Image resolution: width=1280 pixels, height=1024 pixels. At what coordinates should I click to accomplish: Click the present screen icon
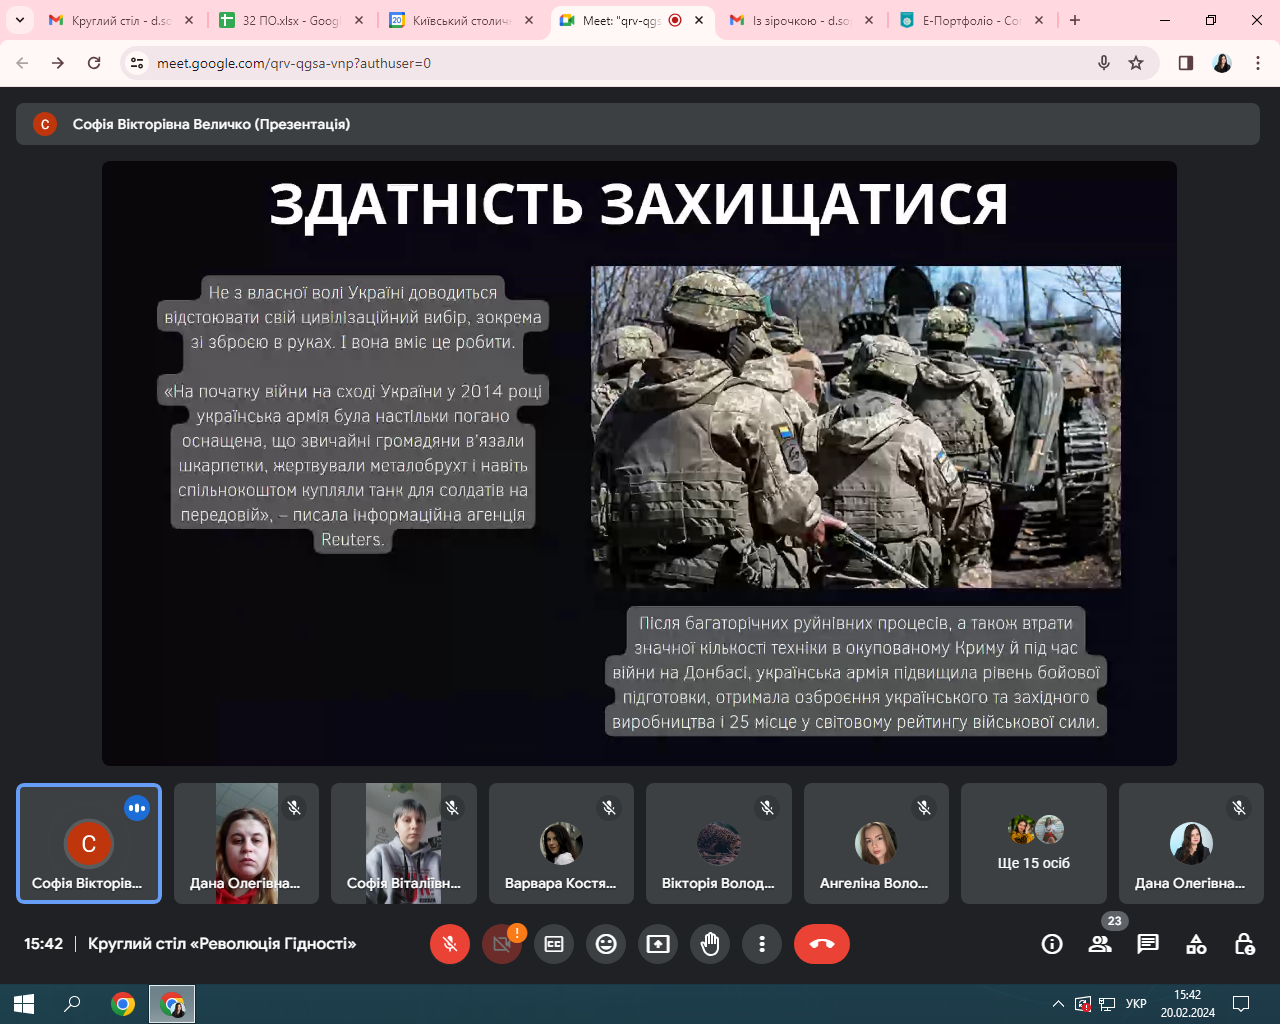pos(658,944)
